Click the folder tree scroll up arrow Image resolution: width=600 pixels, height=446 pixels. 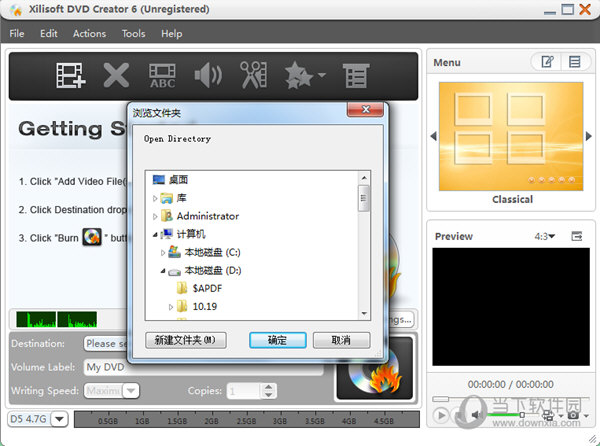364,178
